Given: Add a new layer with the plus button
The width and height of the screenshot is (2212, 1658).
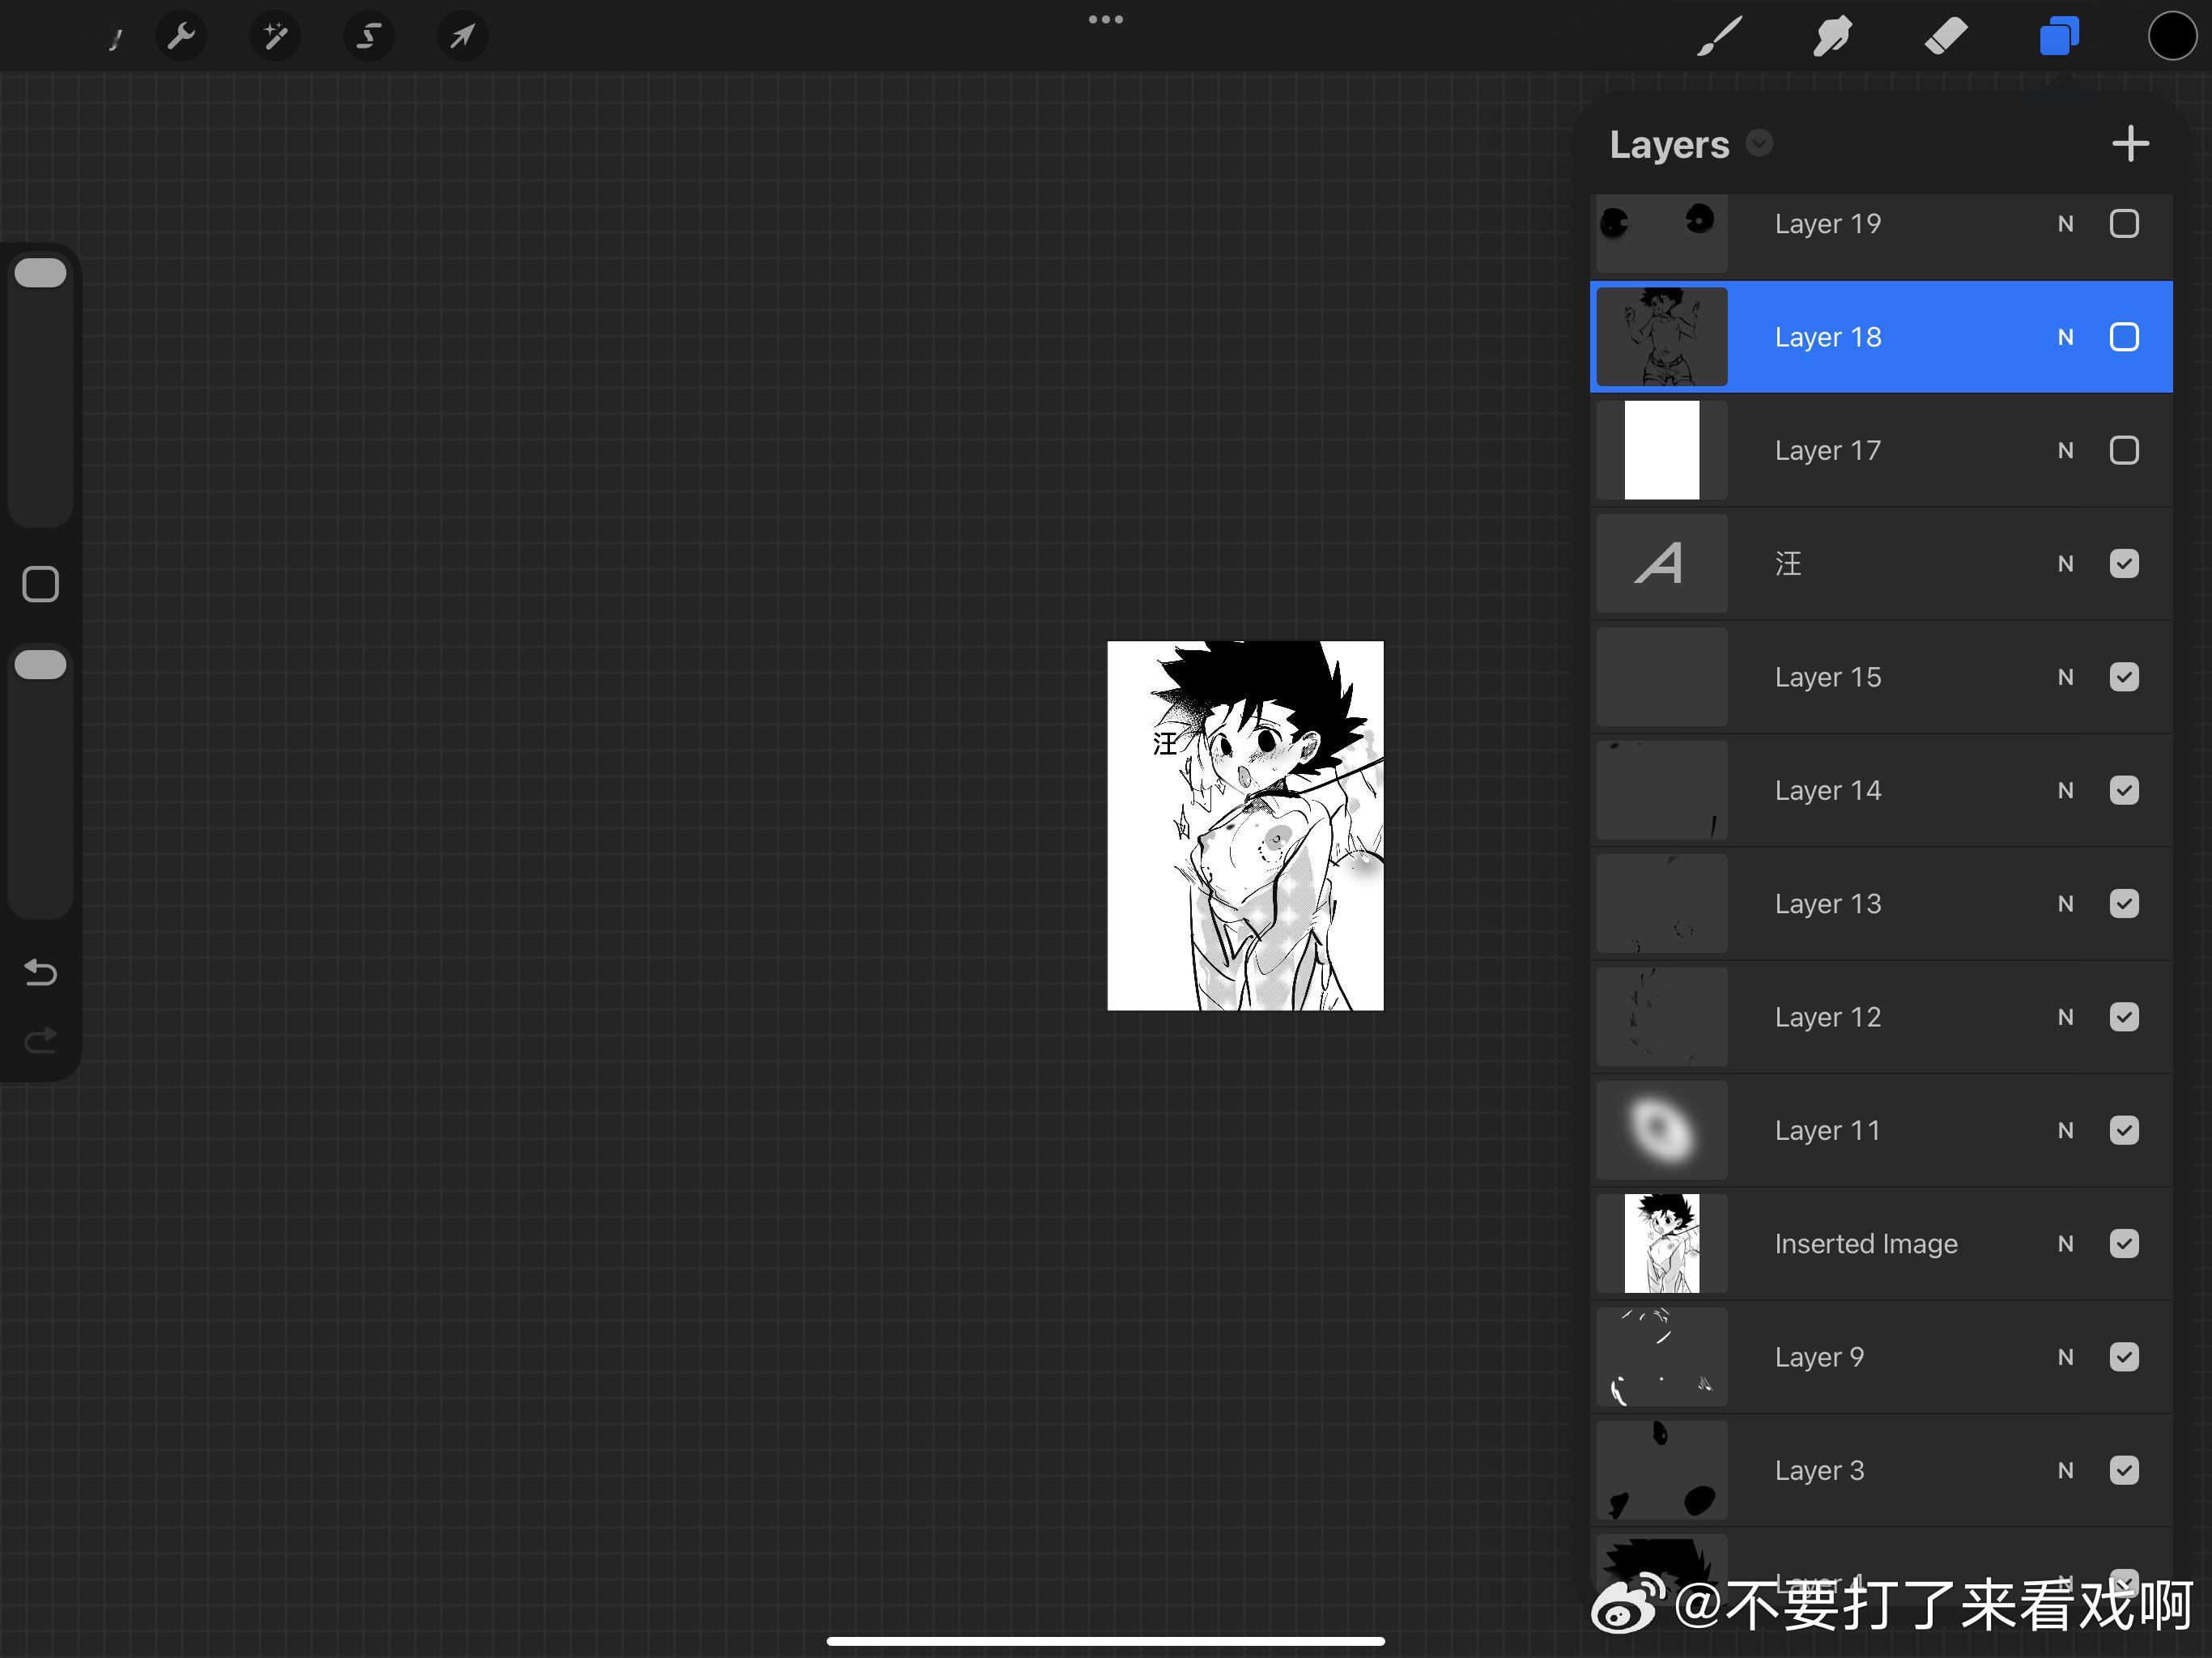Looking at the screenshot, I should 2130,144.
